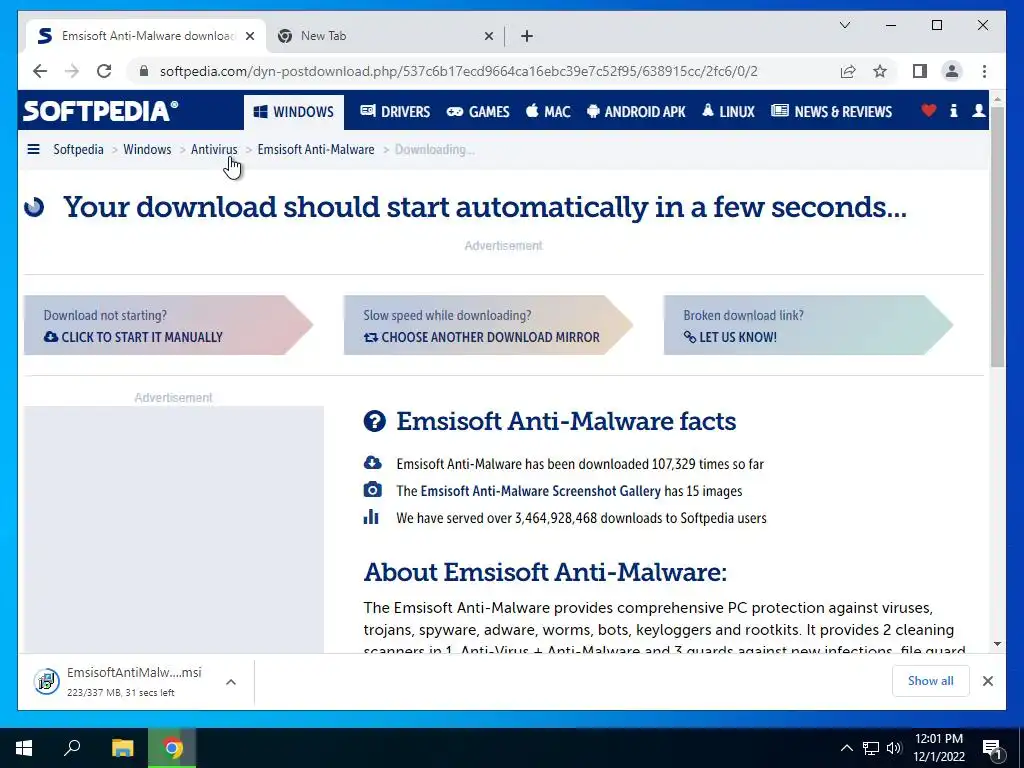Reload the Softpedia page

(104, 71)
